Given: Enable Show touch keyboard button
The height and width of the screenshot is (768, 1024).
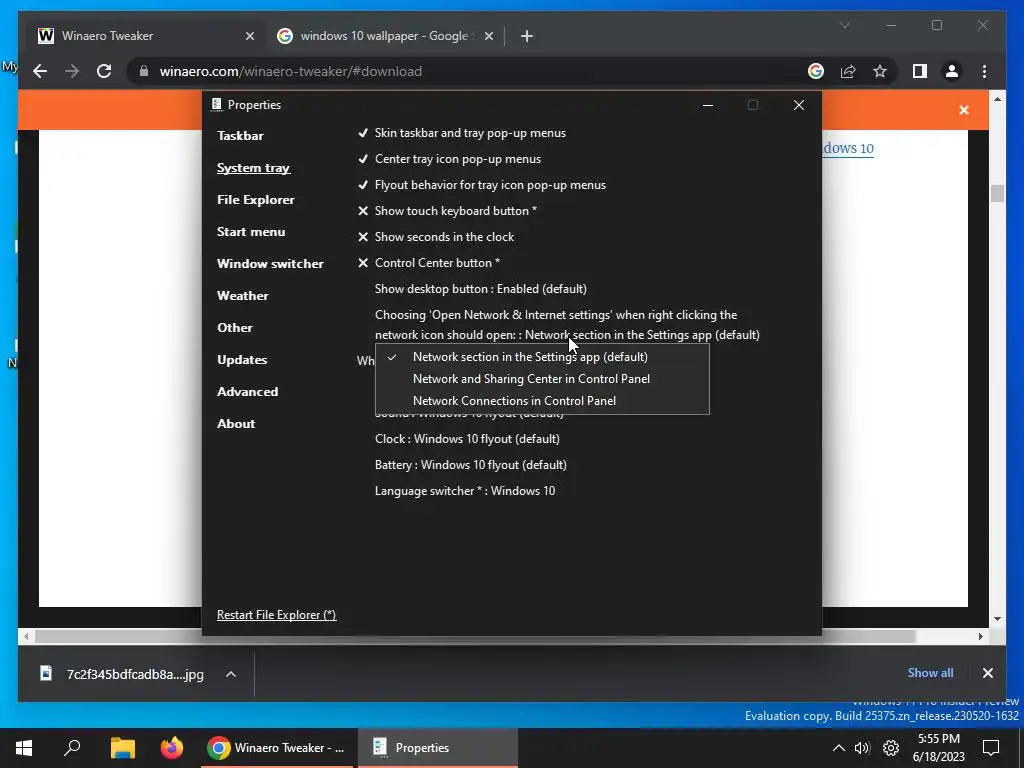Looking at the screenshot, I should (447, 211).
